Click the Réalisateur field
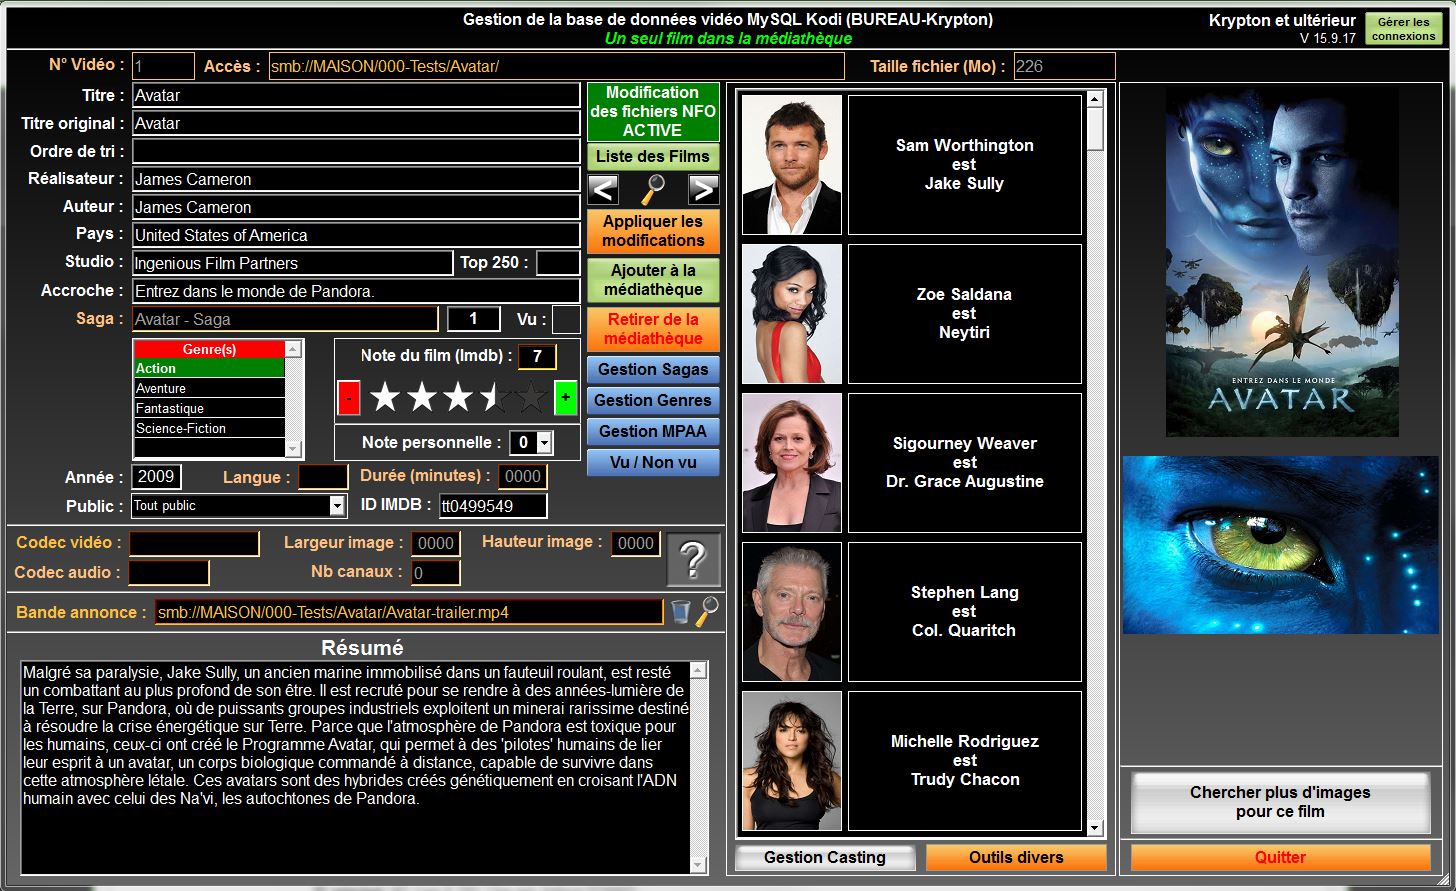1456x891 pixels. 356,179
